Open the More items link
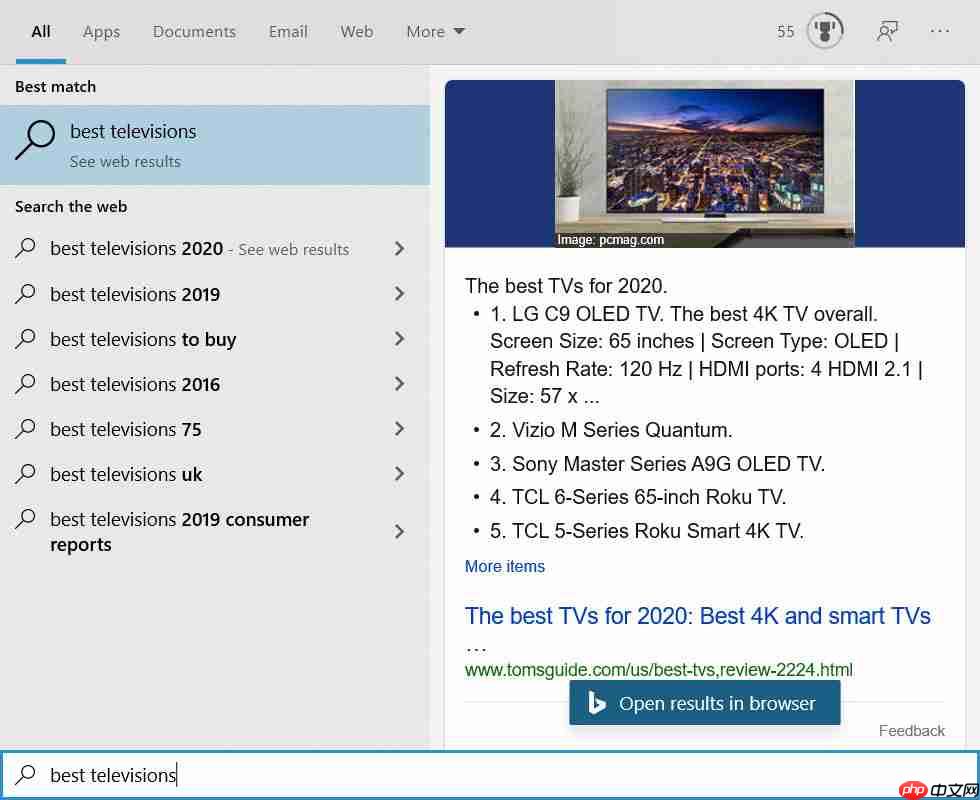Screen dimensions: 980x800 tap(504, 566)
